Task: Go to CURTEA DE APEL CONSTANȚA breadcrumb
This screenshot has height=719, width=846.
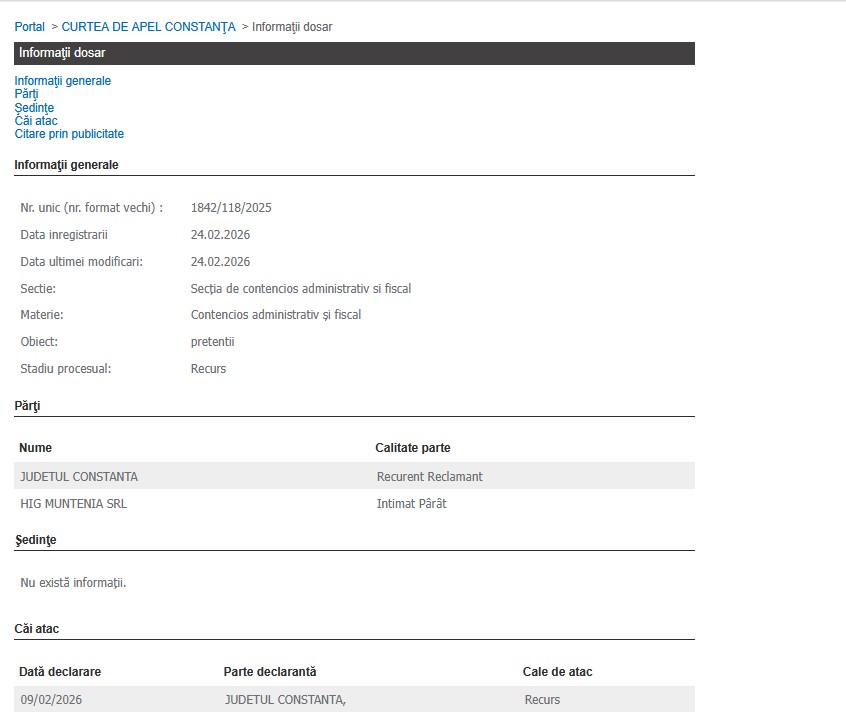Action: pyautogui.click(x=148, y=27)
